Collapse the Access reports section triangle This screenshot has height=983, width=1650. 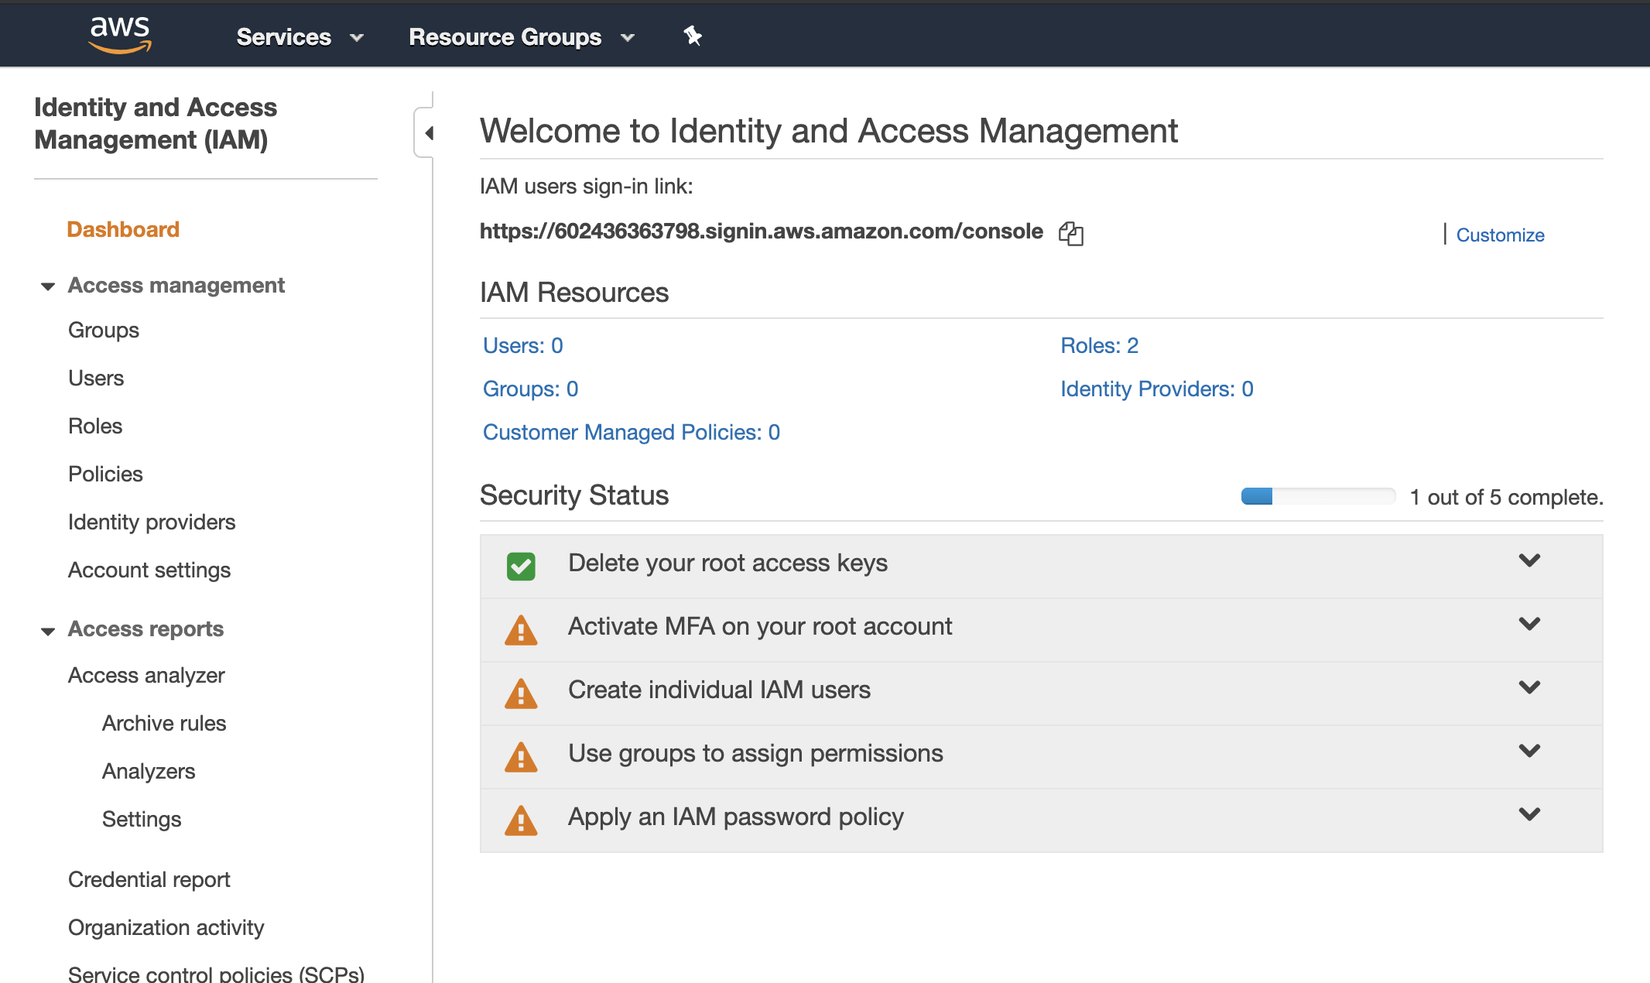[x=47, y=630]
